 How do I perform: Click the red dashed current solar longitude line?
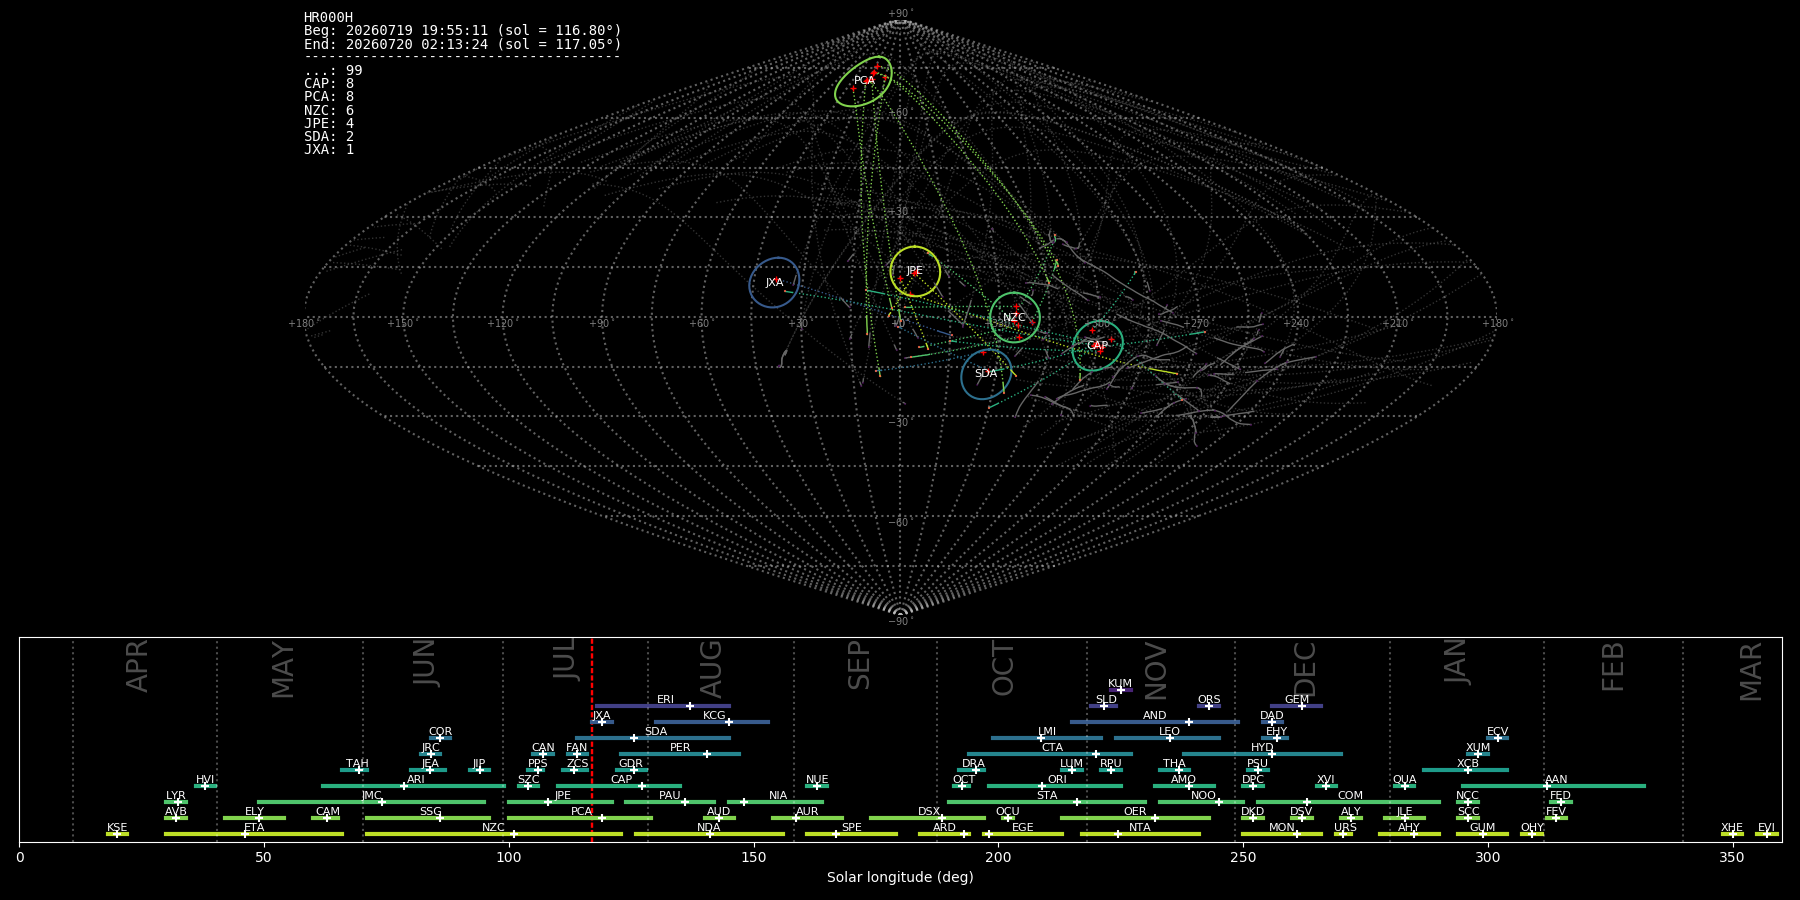592,739
